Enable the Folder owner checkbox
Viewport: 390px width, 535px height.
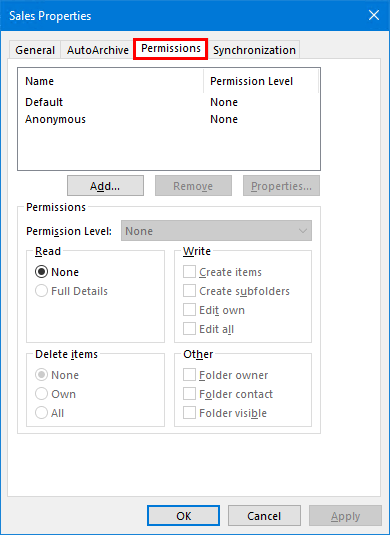pyautogui.click(x=189, y=375)
